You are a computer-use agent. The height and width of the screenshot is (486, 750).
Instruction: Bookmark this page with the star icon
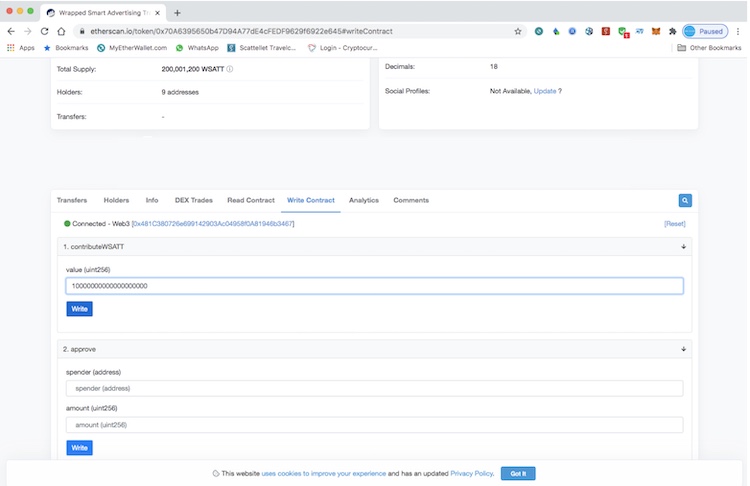pos(518,31)
